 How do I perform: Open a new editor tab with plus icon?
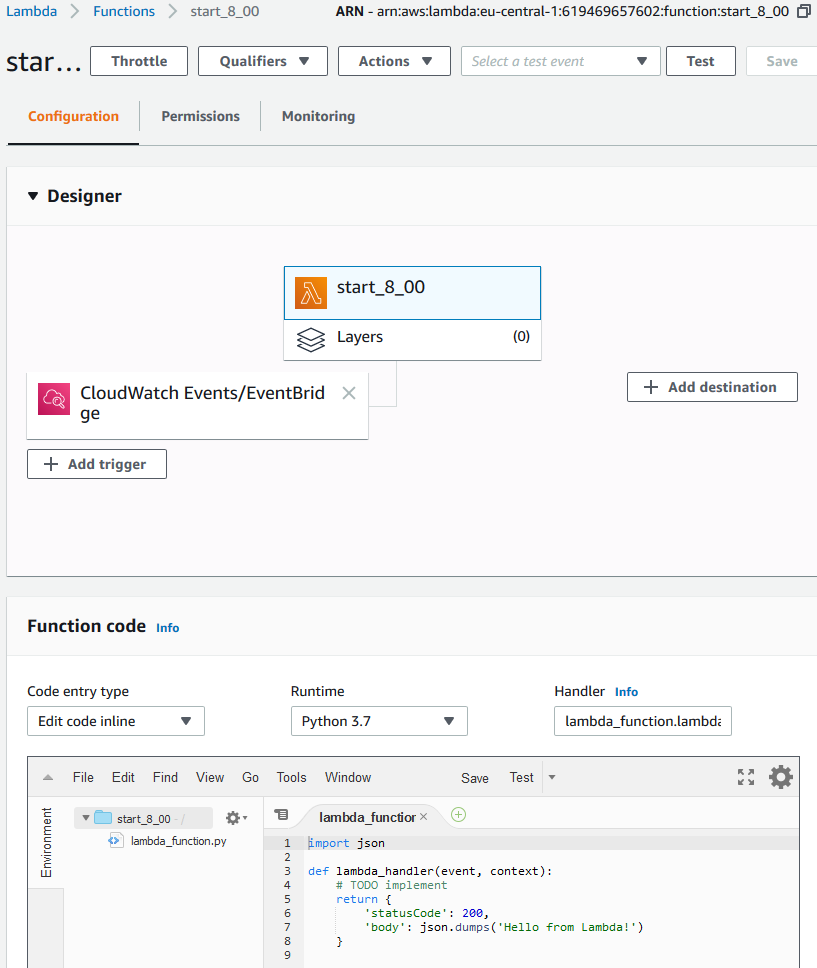click(458, 815)
